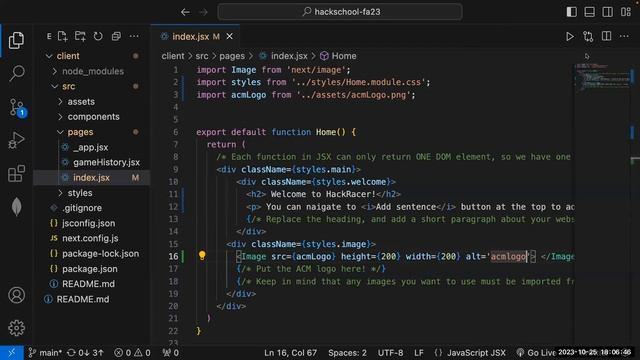The image size is (640, 360).
Task: Toggle the primary side bar
Action: 571,12
